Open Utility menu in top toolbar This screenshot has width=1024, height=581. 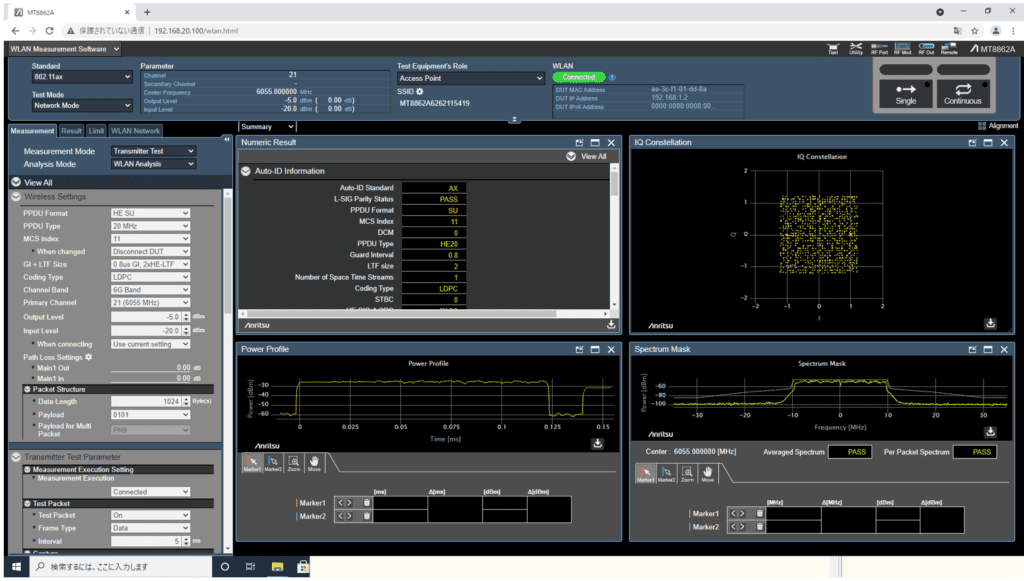pos(856,48)
